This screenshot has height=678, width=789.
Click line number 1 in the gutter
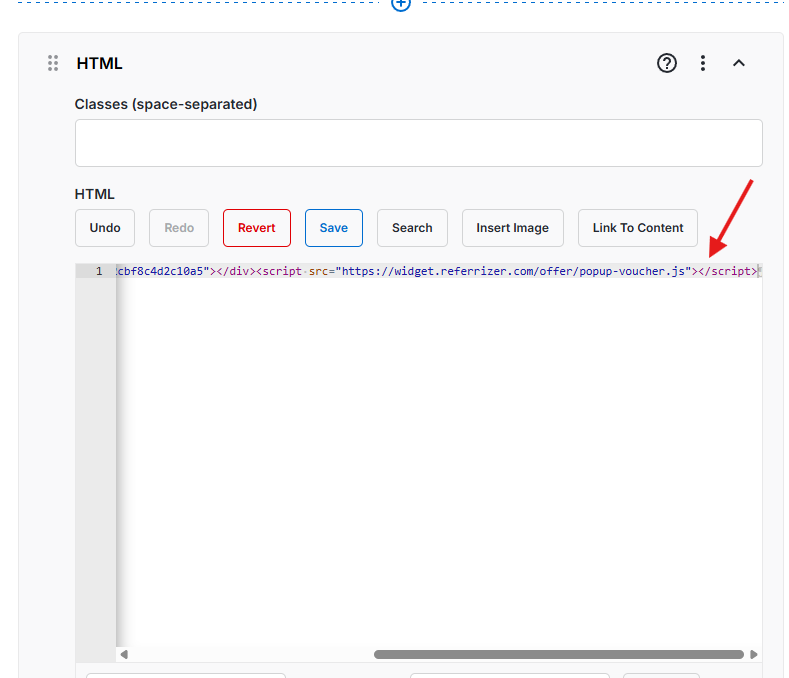coord(98,271)
